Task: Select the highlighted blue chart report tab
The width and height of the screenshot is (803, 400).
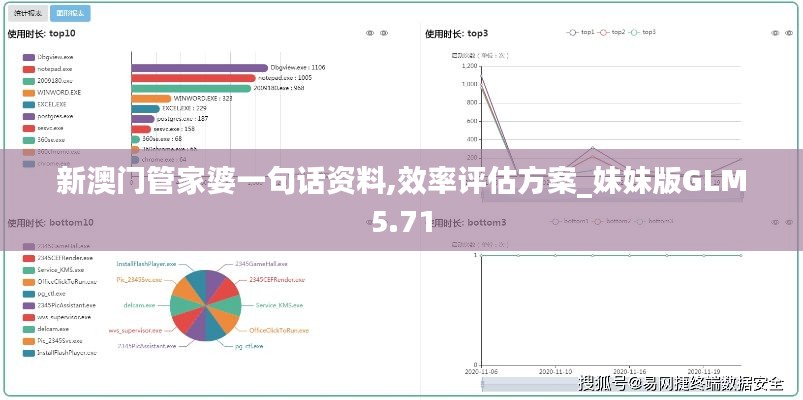Action: pyautogui.click(x=70, y=13)
